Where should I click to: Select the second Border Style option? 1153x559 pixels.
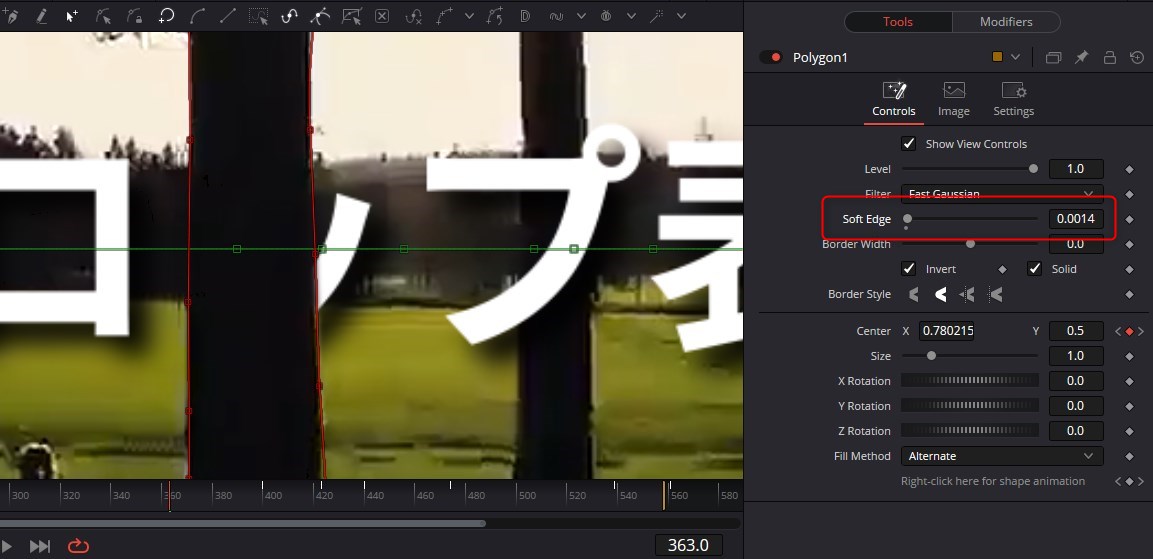click(940, 294)
